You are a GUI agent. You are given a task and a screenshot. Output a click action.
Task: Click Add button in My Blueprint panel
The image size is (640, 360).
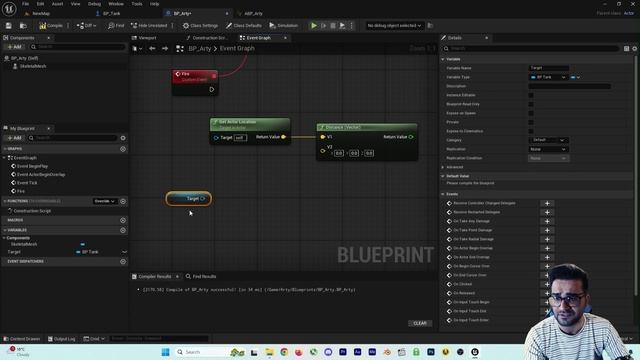(x=14, y=138)
